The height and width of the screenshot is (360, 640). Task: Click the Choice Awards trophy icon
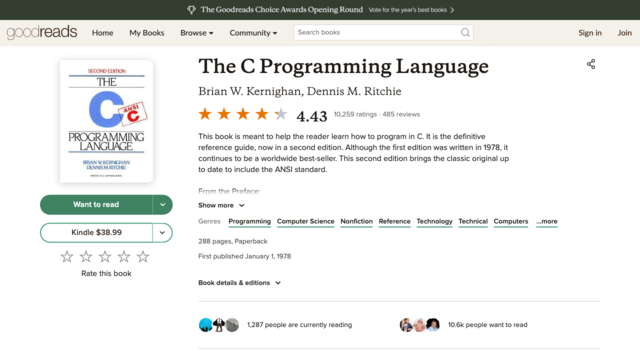[x=191, y=10]
